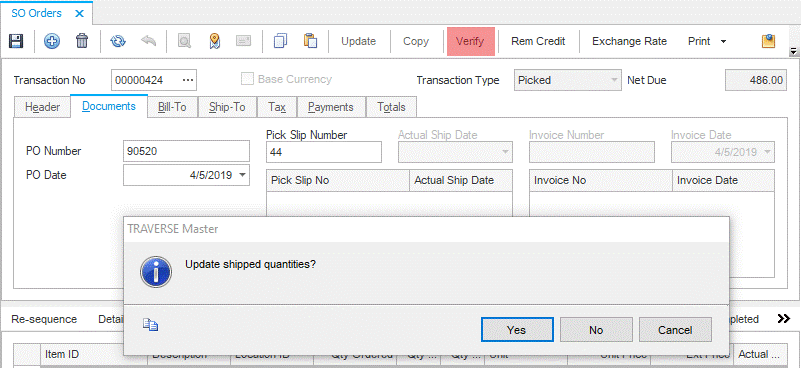Click the Actual column header in the grid
The image size is (801, 368).
[759, 355]
